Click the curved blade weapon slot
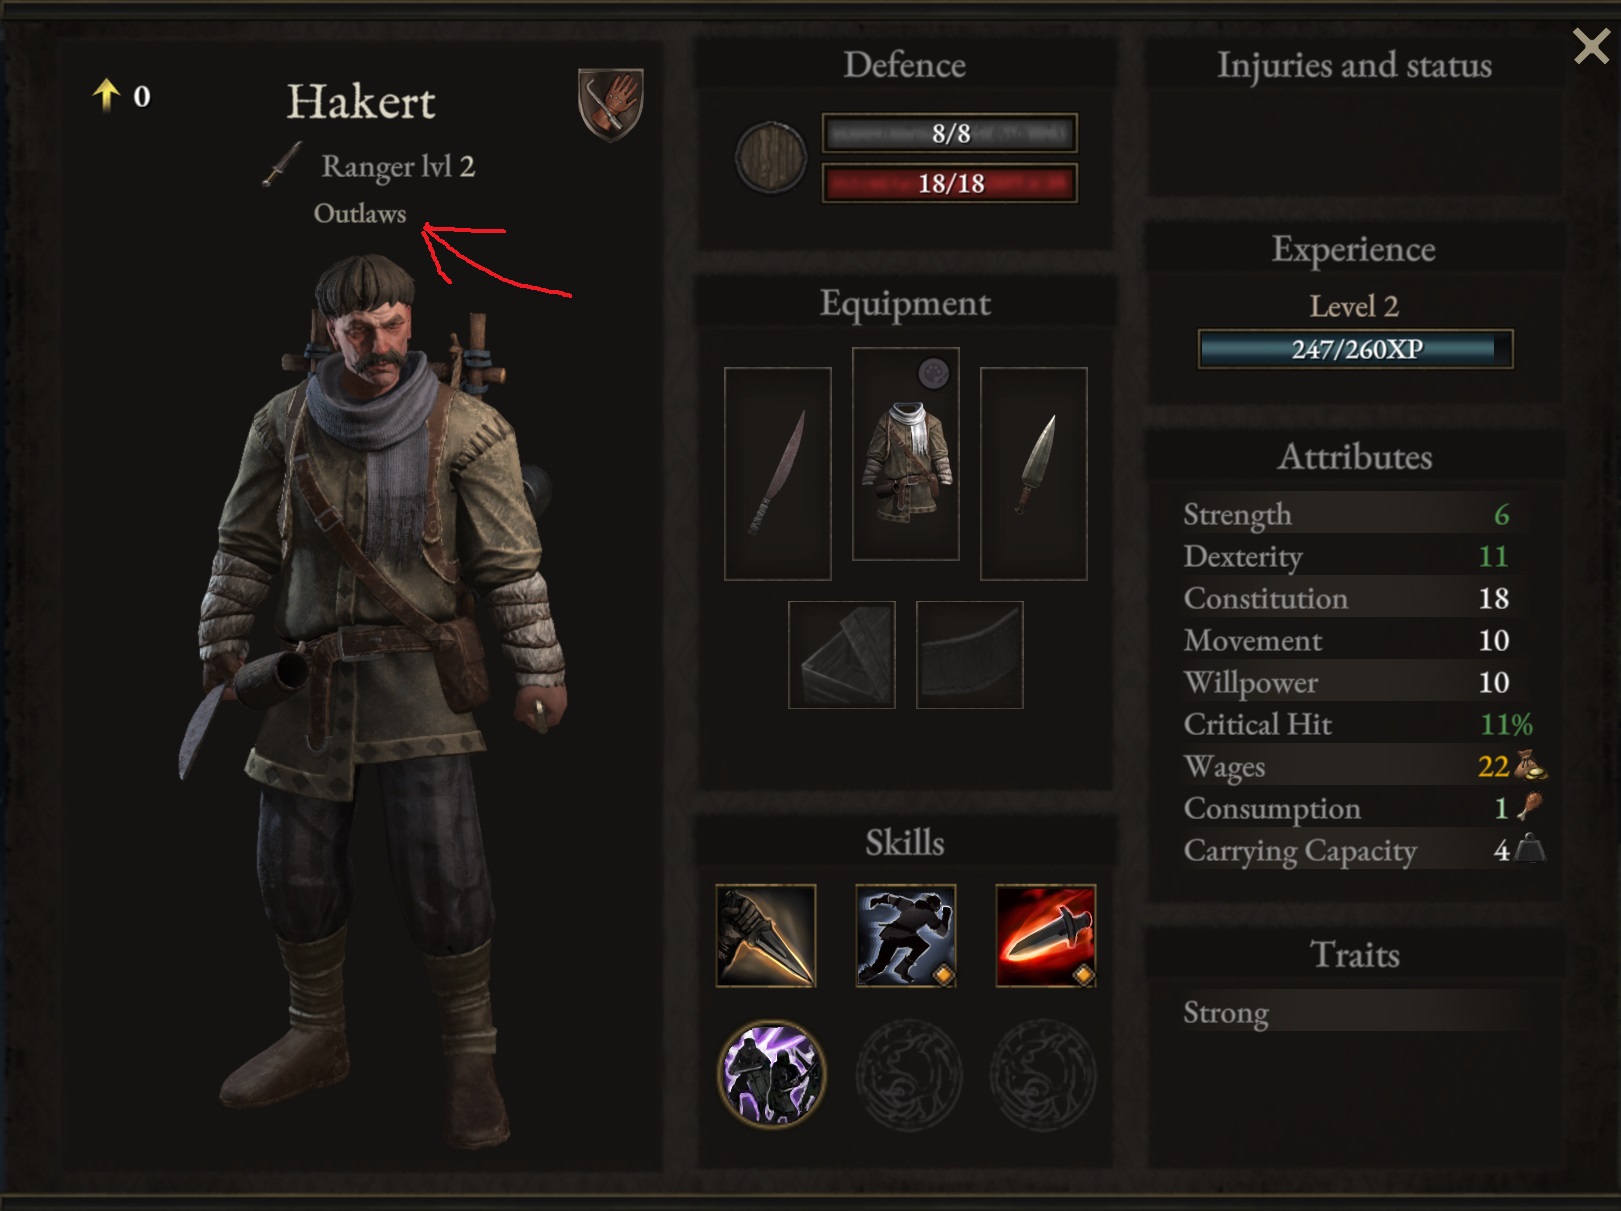 pyautogui.click(x=777, y=473)
